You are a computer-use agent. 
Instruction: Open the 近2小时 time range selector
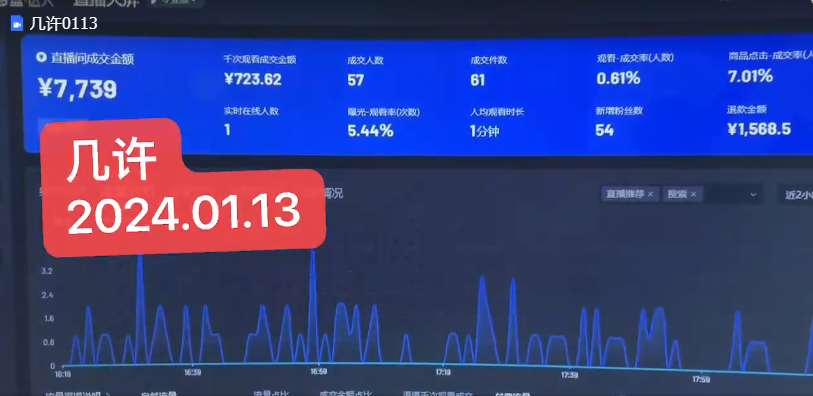click(795, 194)
